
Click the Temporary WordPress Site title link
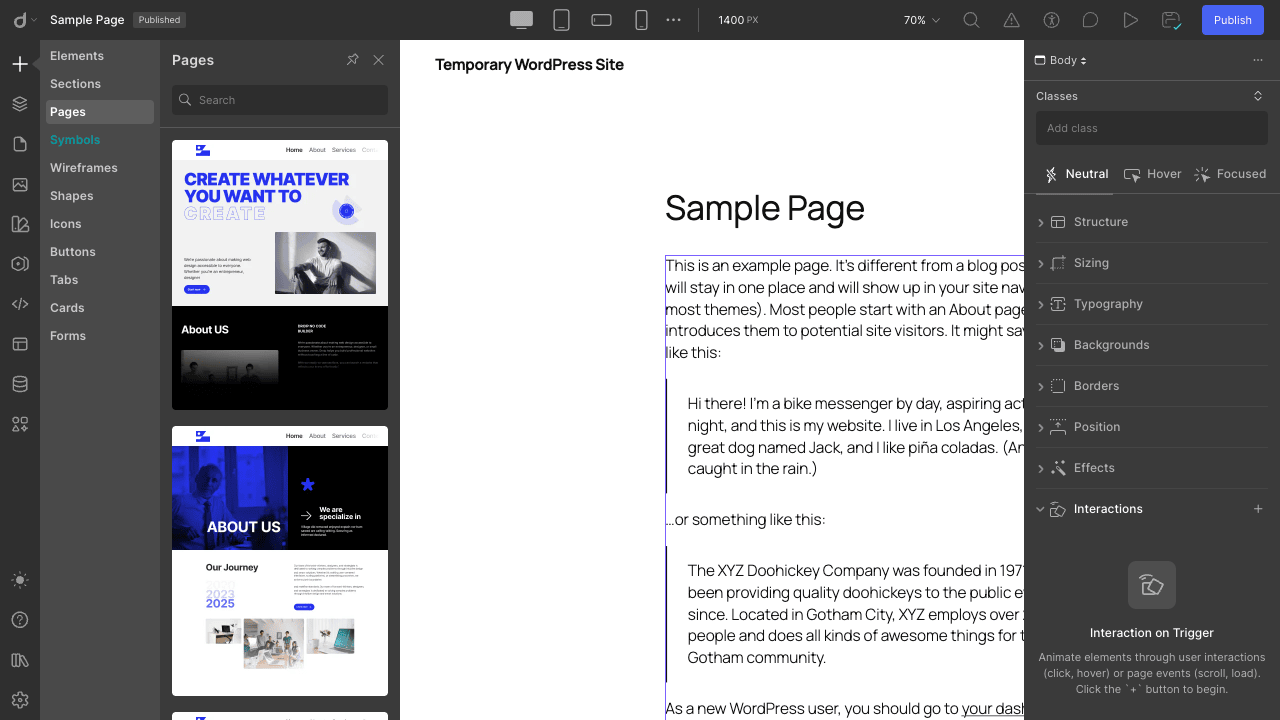click(529, 65)
